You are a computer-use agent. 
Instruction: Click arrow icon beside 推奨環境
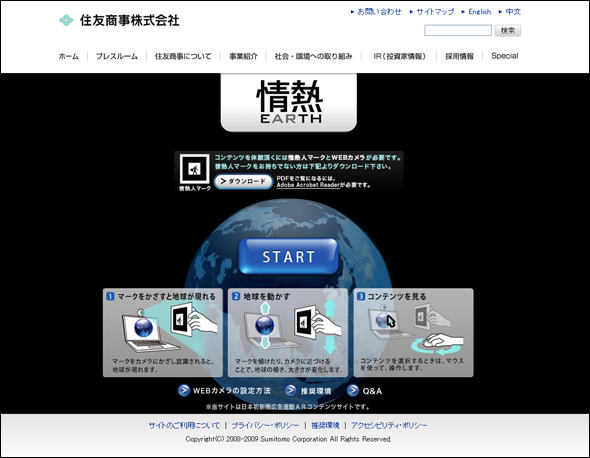(290, 390)
